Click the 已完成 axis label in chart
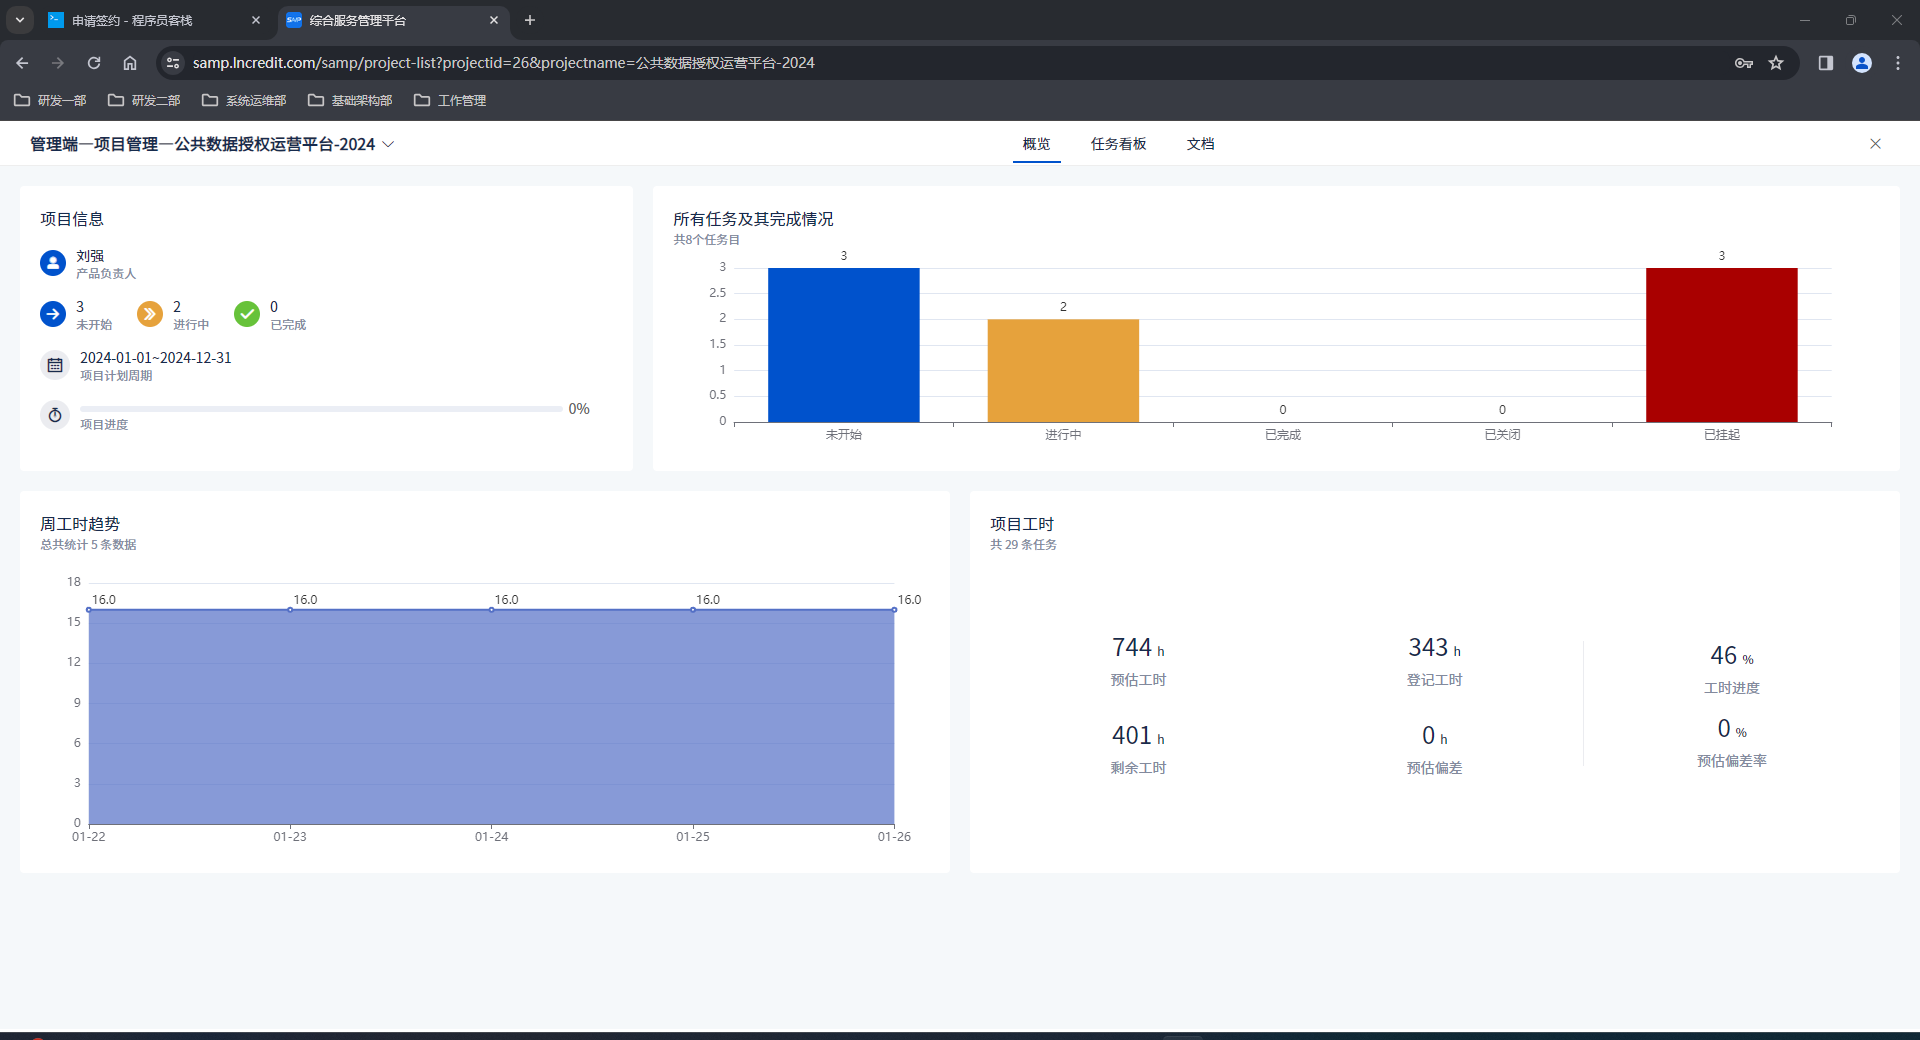1920x1040 pixels. [1283, 435]
